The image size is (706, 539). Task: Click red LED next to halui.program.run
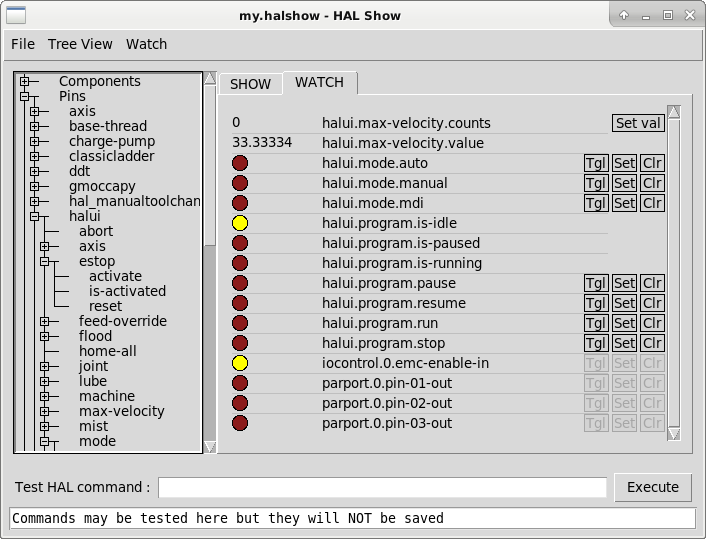pyautogui.click(x=240, y=323)
